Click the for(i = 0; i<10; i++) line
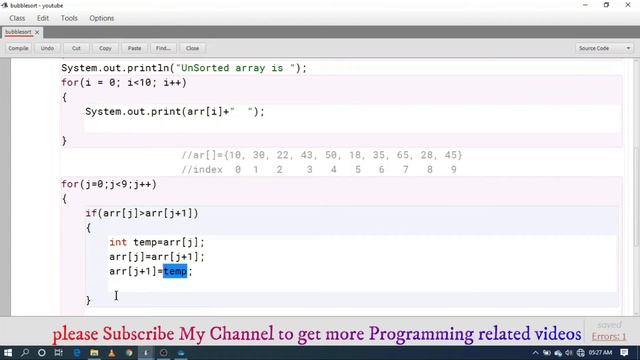This screenshot has height=360, width=640. coord(124,83)
